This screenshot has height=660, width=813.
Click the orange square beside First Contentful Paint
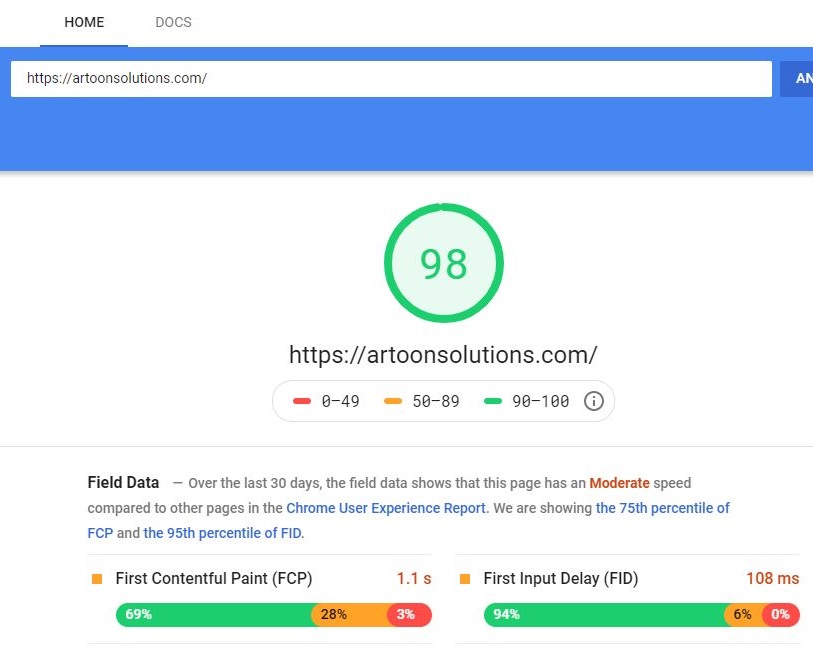click(x=97, y=579)
